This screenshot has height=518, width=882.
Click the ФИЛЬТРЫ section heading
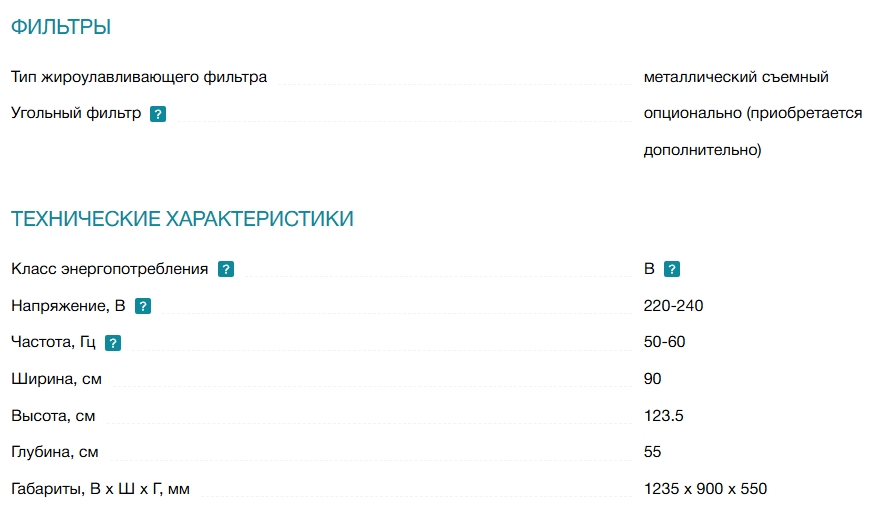click(61, 27)
